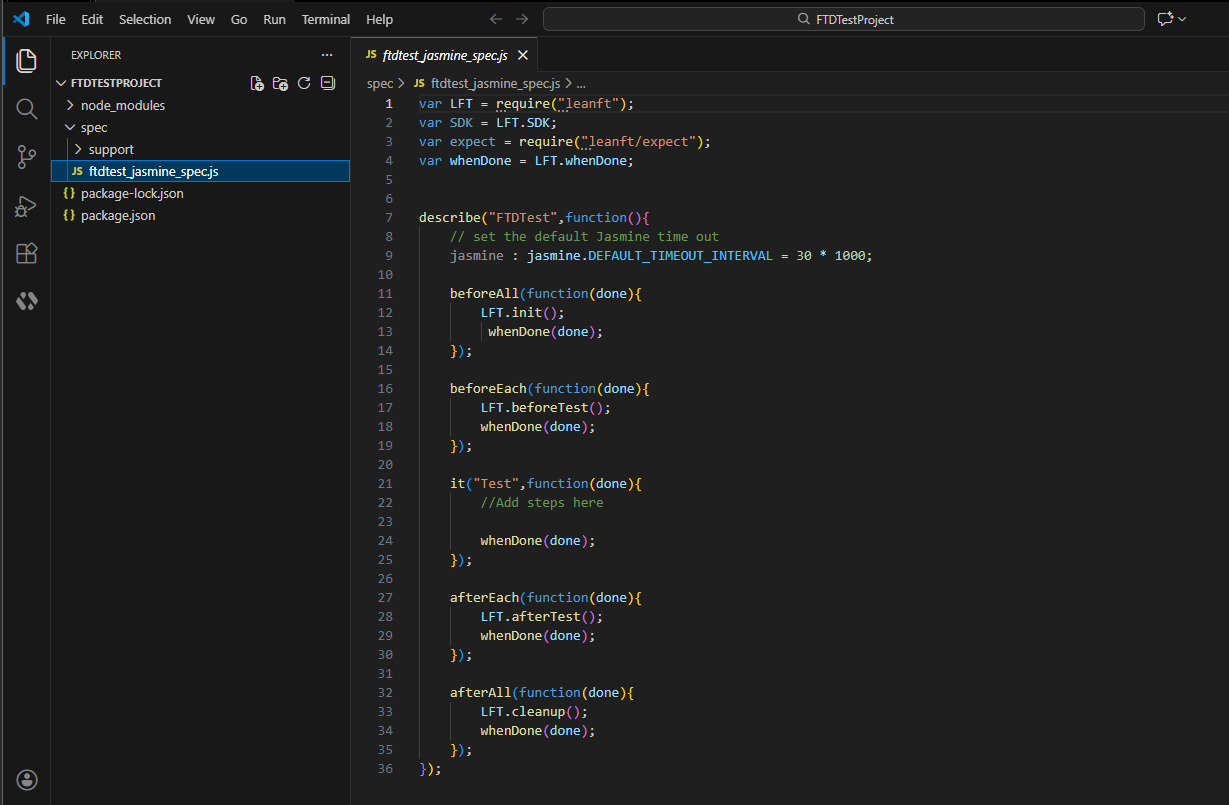Expand the node_modules folder
This screenshot has width=1229, height=805.
(122, 105)
